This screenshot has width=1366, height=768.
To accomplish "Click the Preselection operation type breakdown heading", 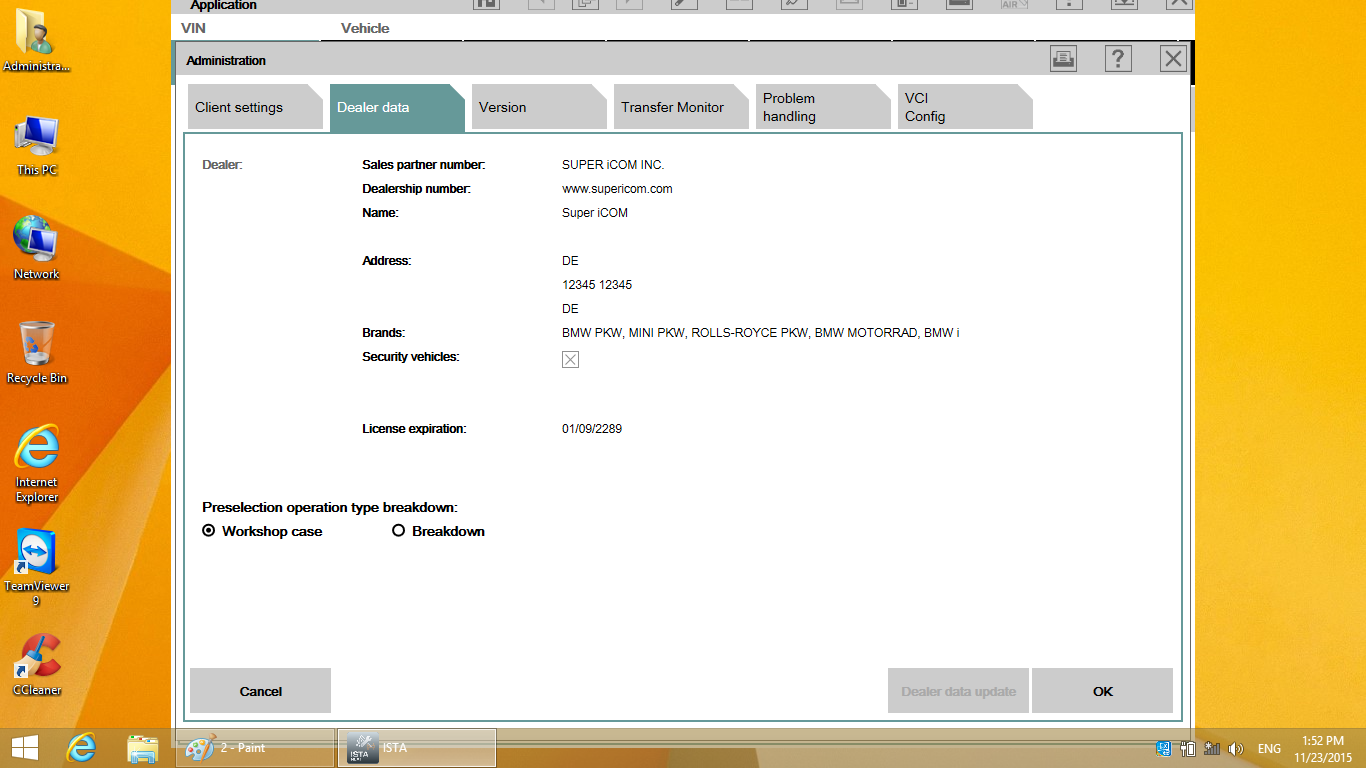I will [x=330, y=508].
